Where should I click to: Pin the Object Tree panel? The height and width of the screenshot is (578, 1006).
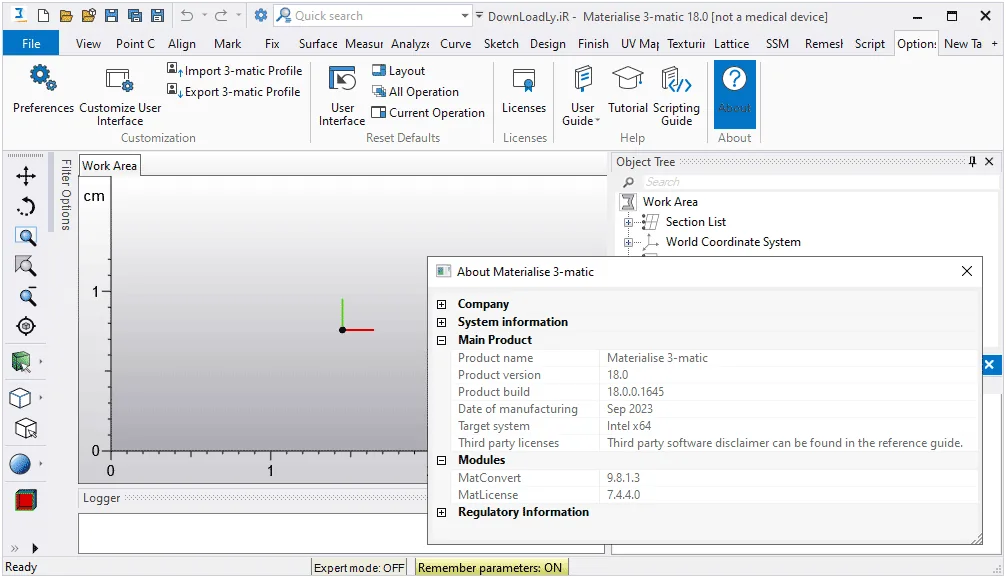972,162
